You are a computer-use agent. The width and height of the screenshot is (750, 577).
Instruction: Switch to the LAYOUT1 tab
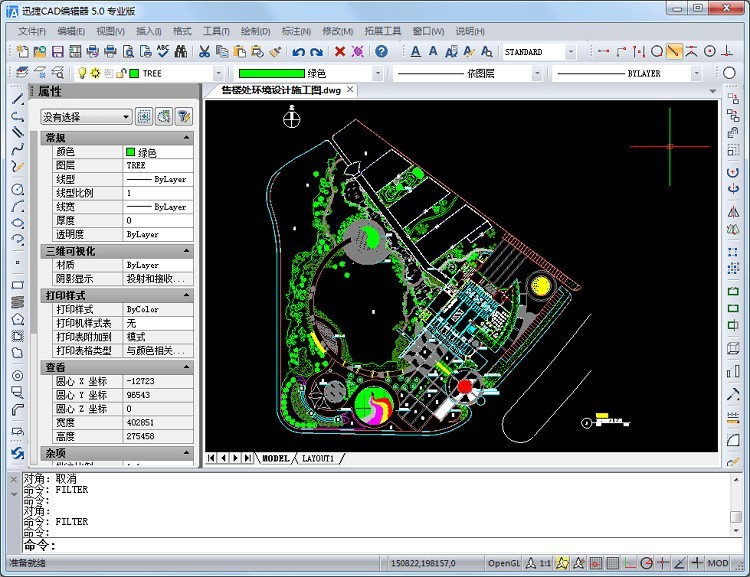[x=319, y=458]
